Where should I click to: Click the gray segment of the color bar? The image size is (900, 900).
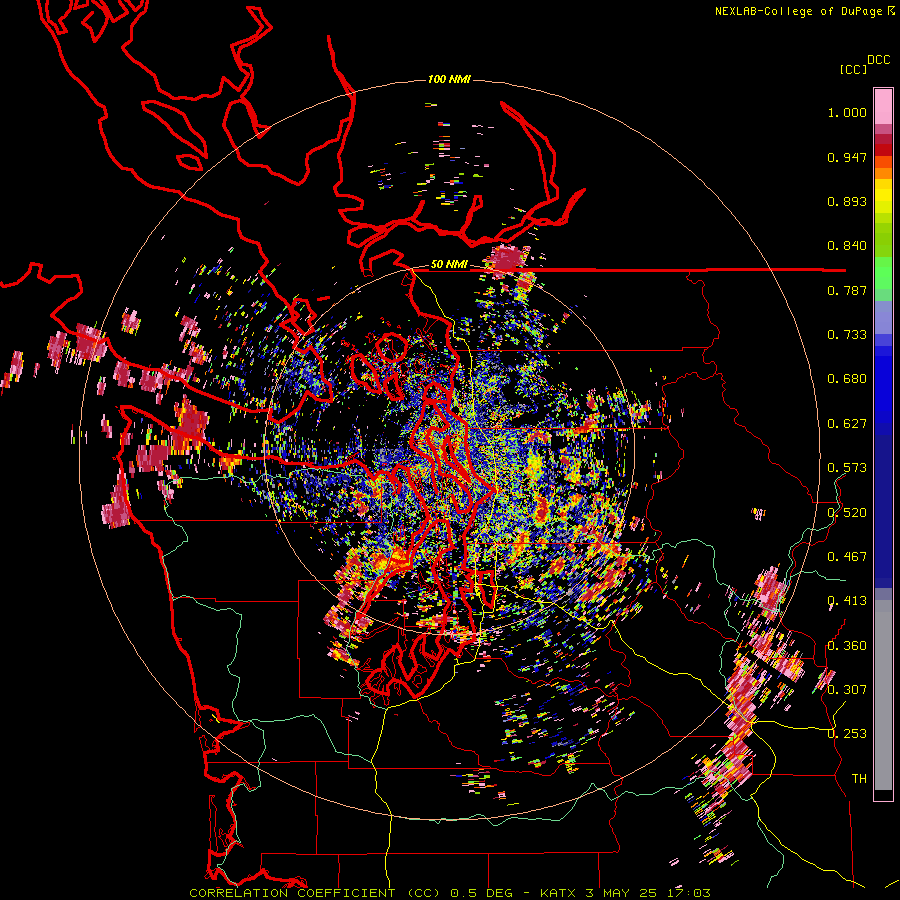click(x=883, y=695)
